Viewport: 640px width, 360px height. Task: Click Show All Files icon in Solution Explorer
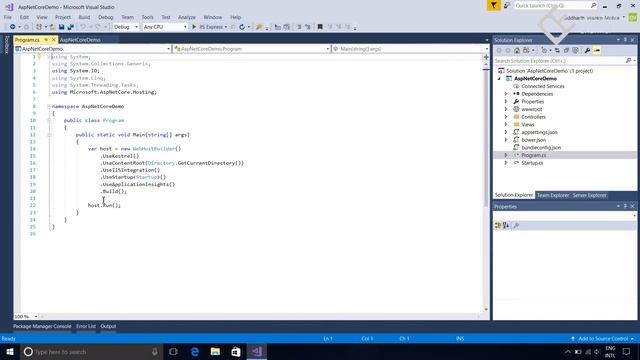point(575,50)
